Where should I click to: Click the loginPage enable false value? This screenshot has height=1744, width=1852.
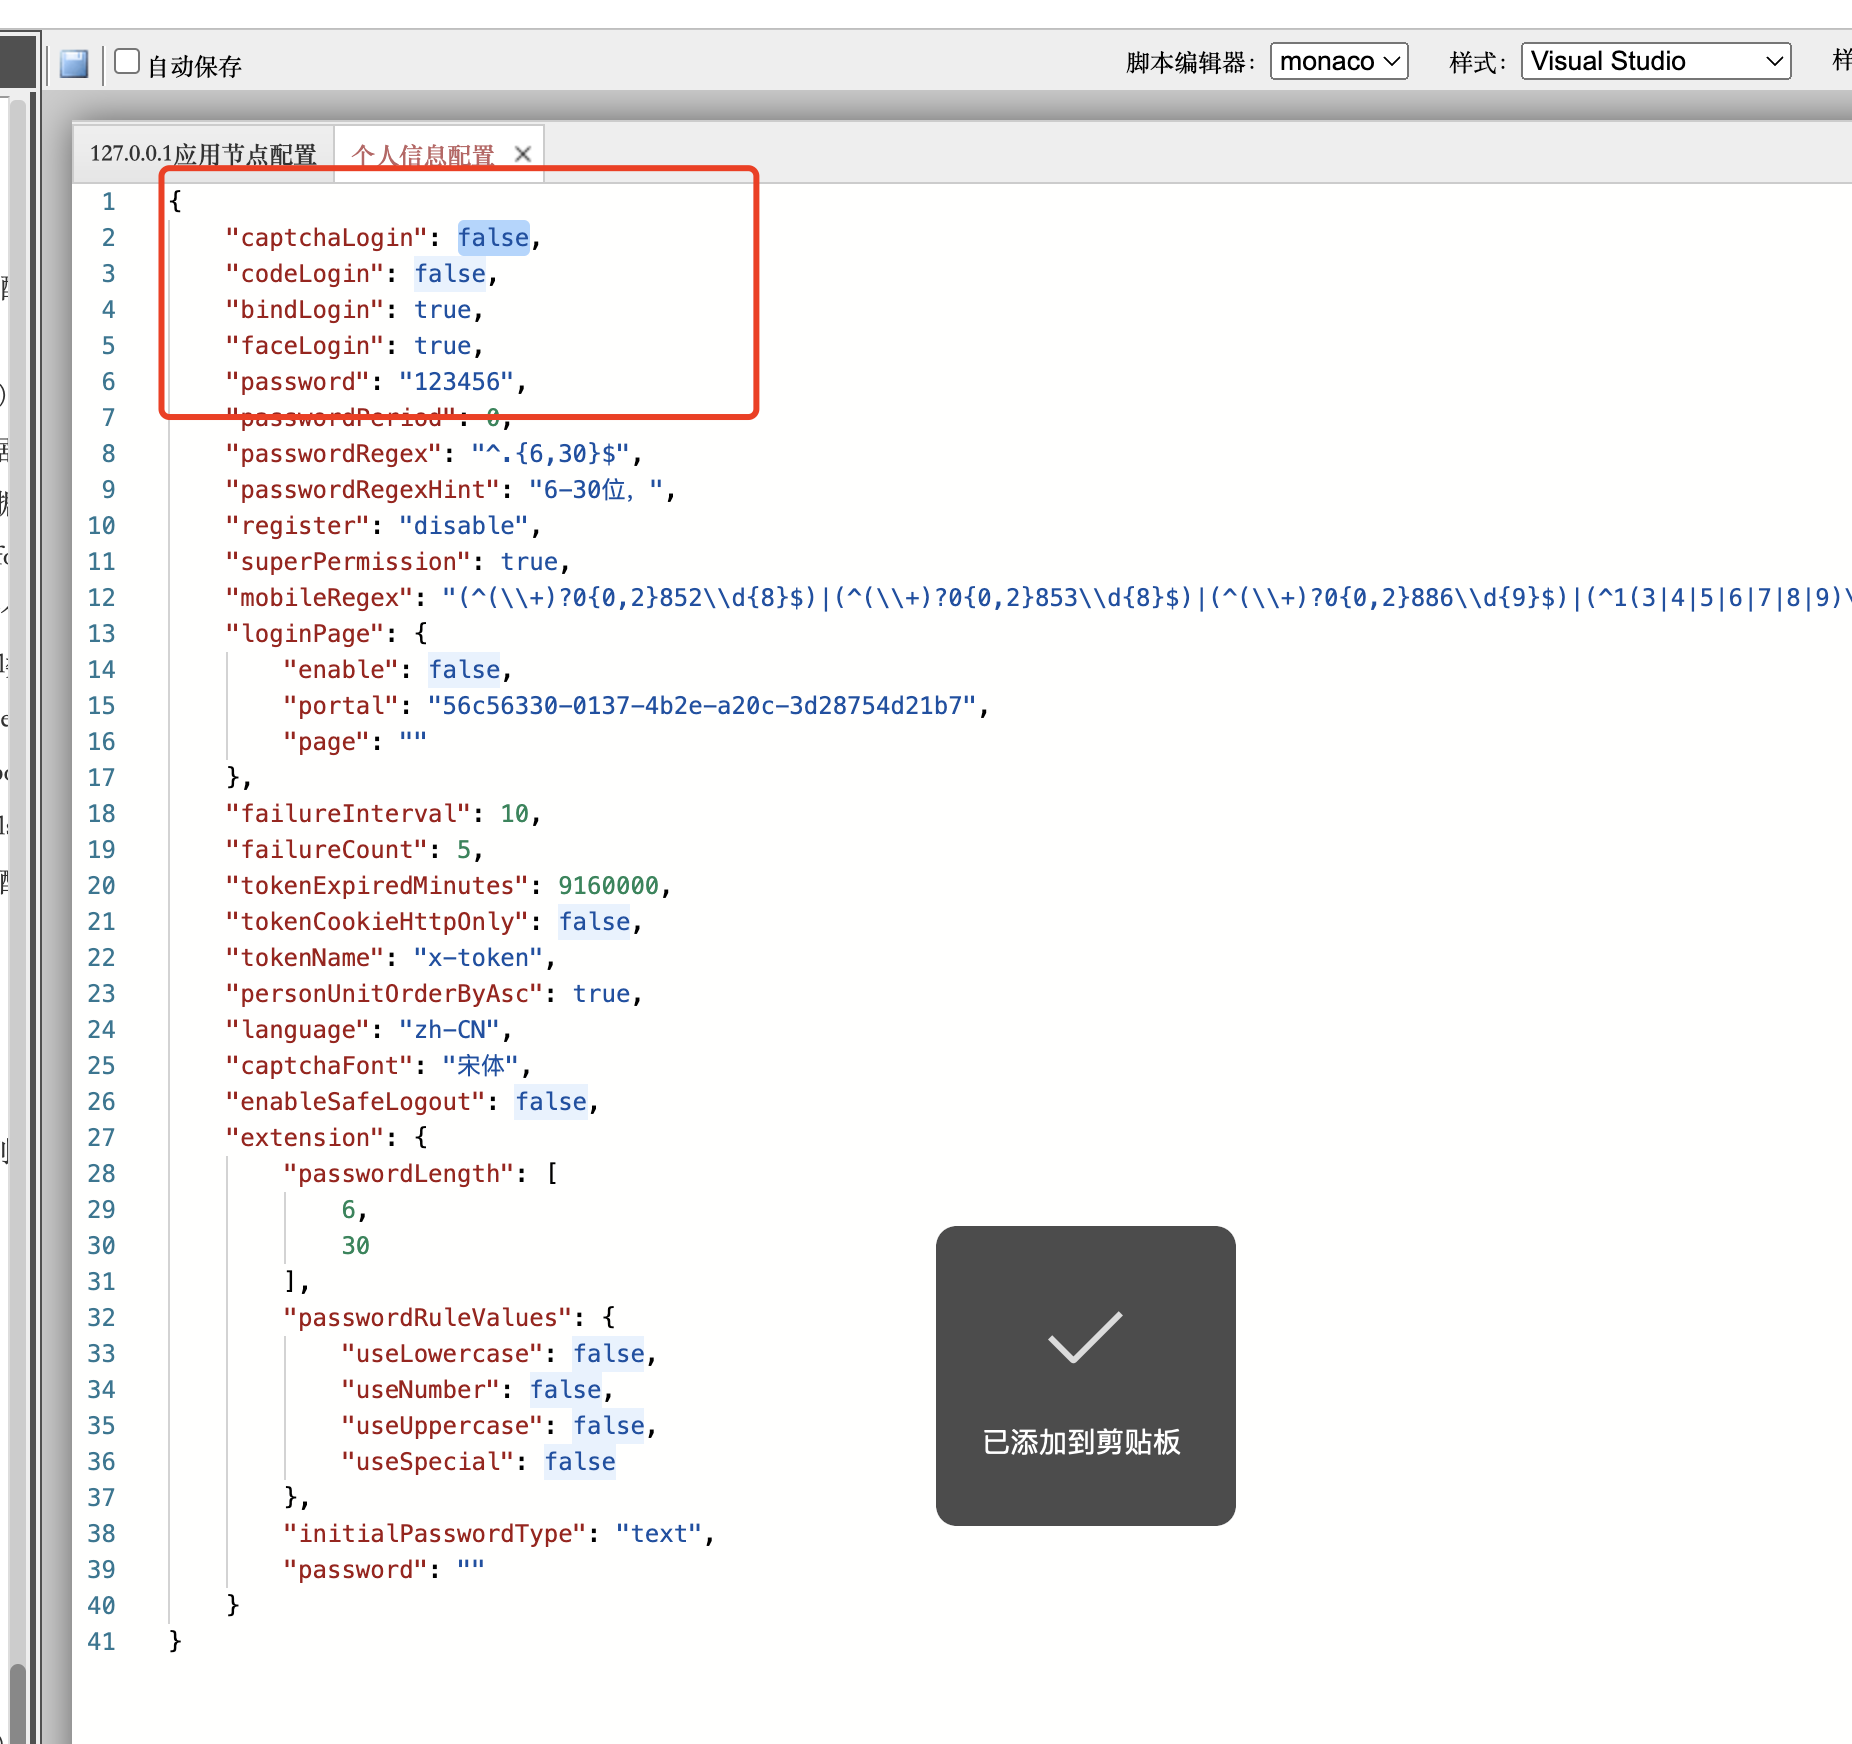[464, 670]
